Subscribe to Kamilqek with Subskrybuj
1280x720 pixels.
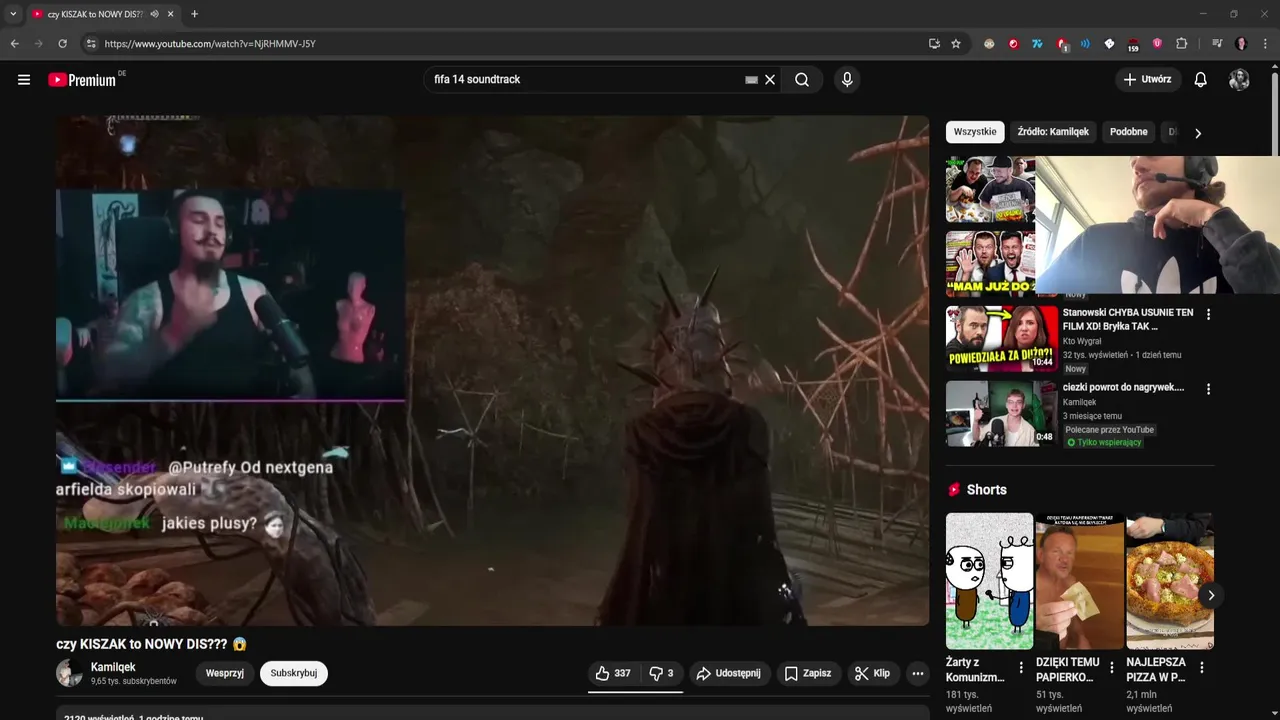[294, 673]
